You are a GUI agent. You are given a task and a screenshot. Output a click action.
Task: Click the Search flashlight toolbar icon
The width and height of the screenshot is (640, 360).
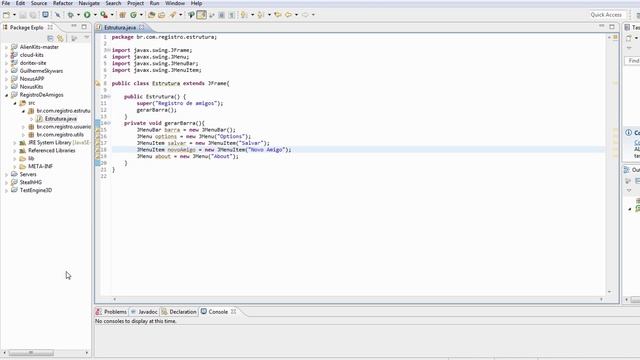pyautogui.click(x=173, y=15)
